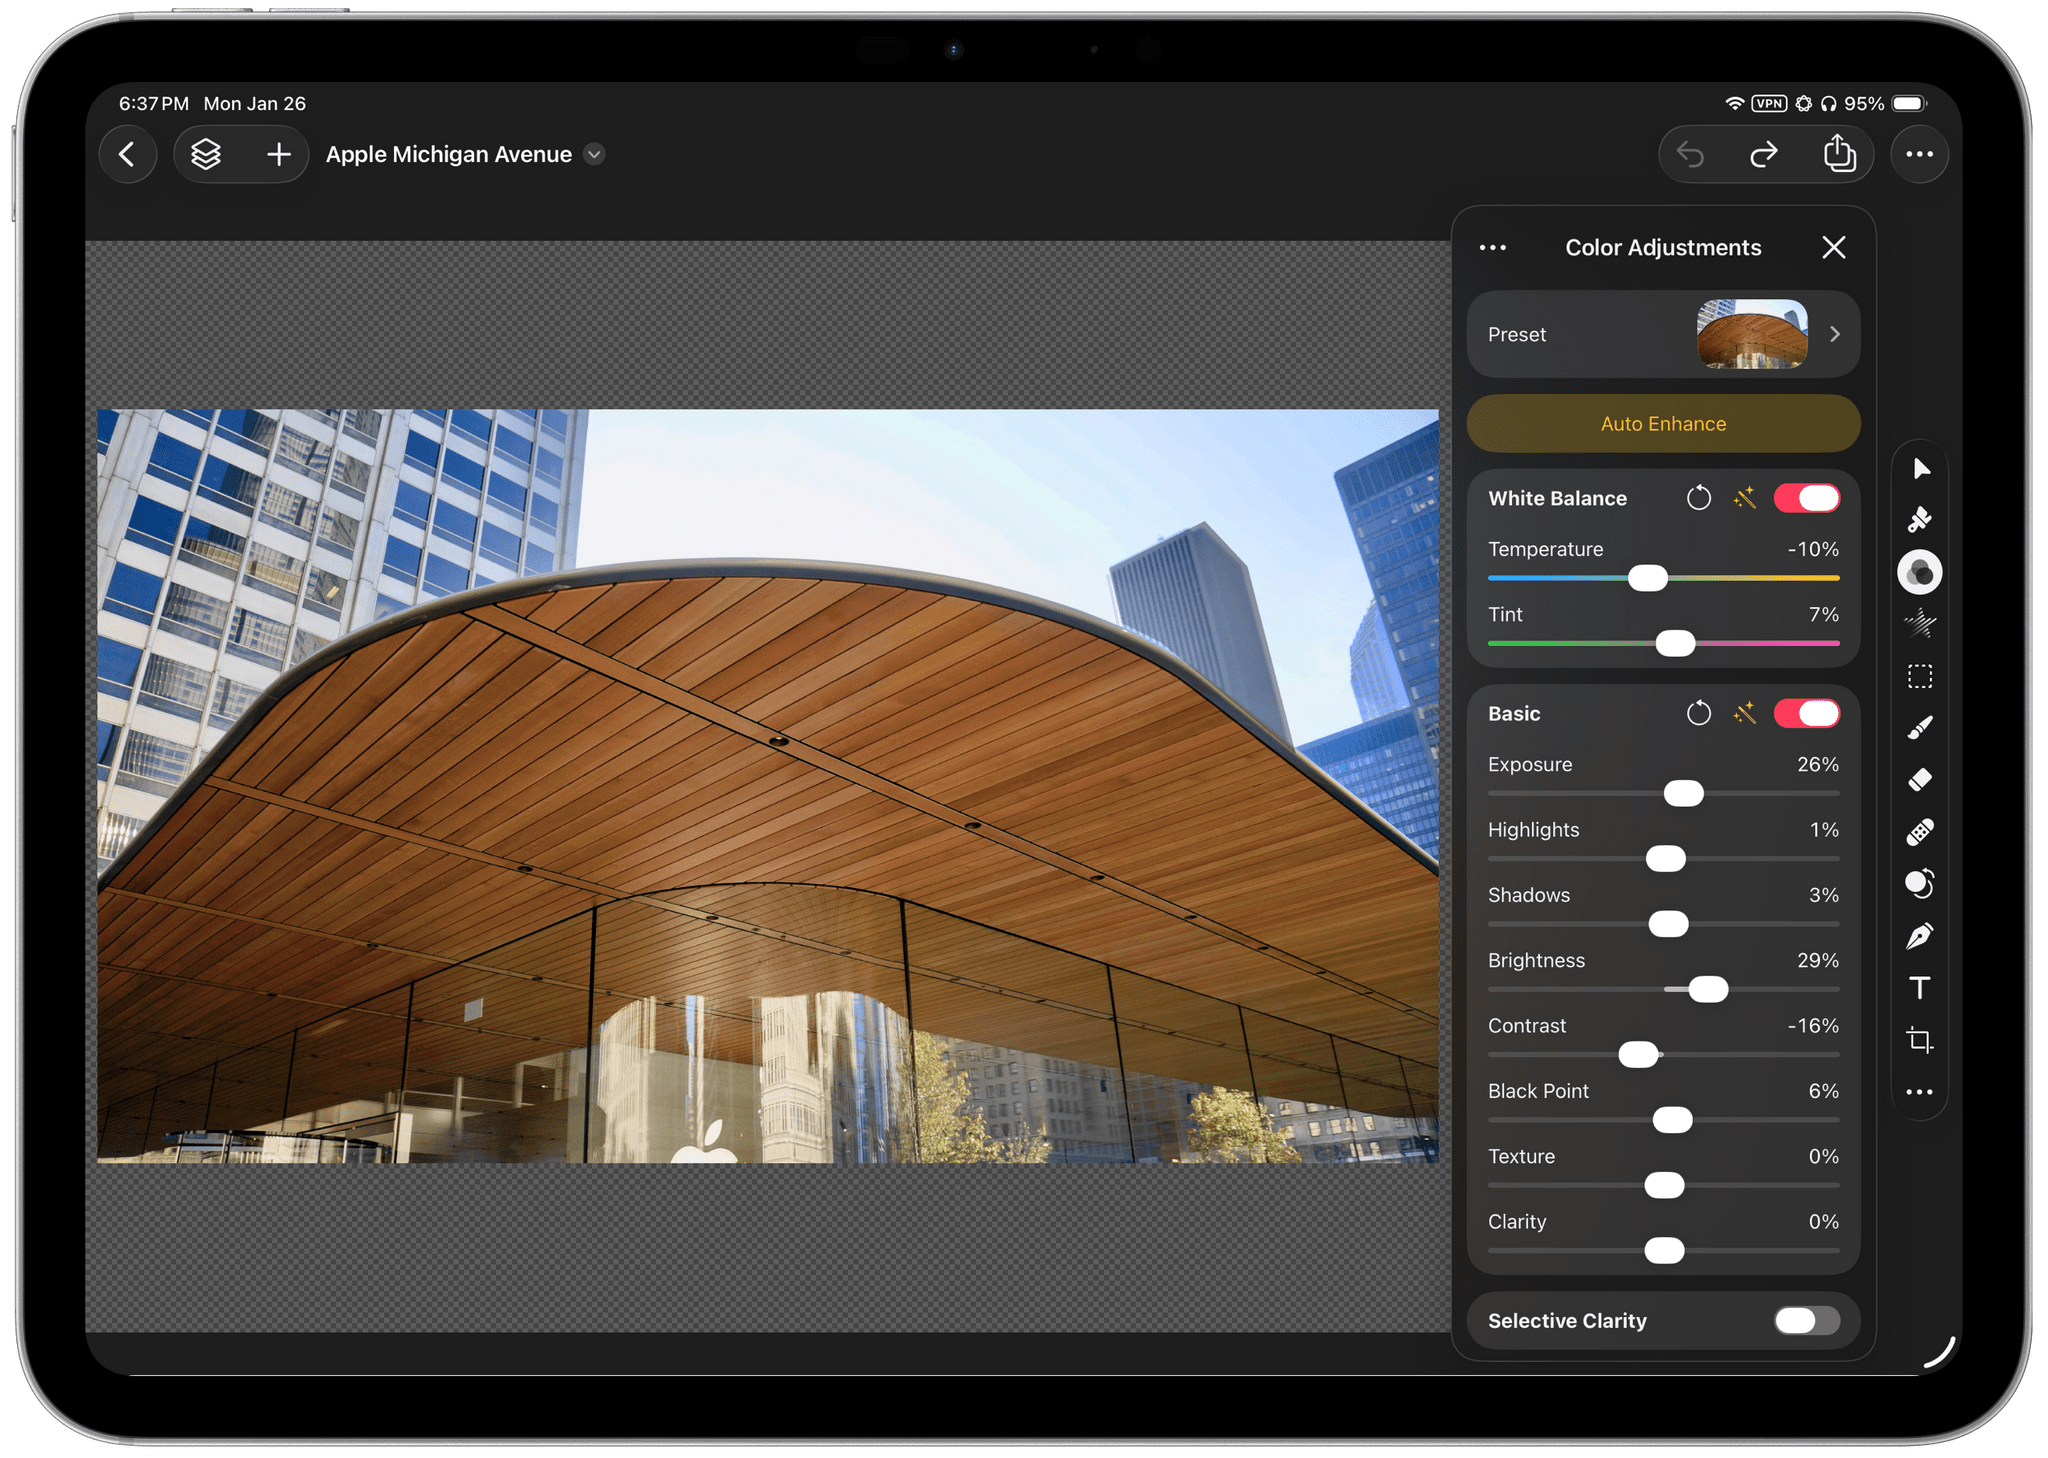Disable the White Balance toggle
This screenshot has height=1458, width=2048.
click(x=1806, y=497)
